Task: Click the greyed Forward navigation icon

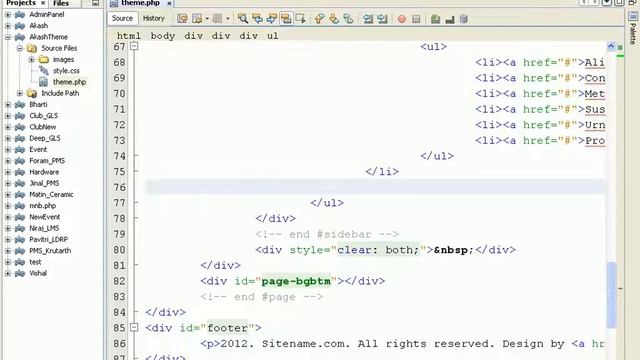Action: pos(218,18)
